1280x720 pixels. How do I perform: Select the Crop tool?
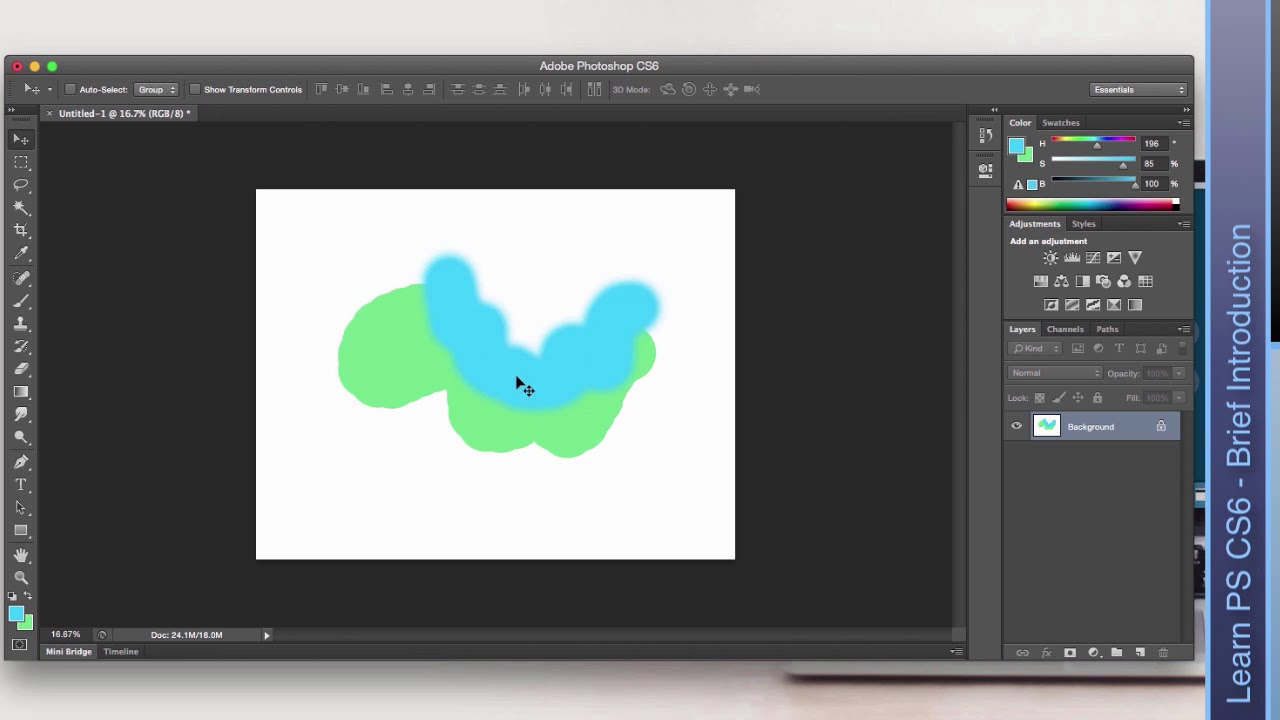(21, 231)
